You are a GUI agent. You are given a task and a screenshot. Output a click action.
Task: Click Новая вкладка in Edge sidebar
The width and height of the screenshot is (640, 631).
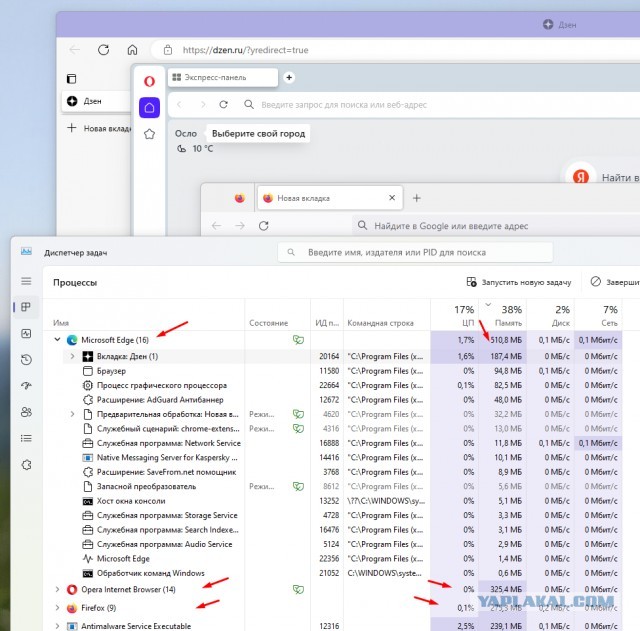[99, 128]
